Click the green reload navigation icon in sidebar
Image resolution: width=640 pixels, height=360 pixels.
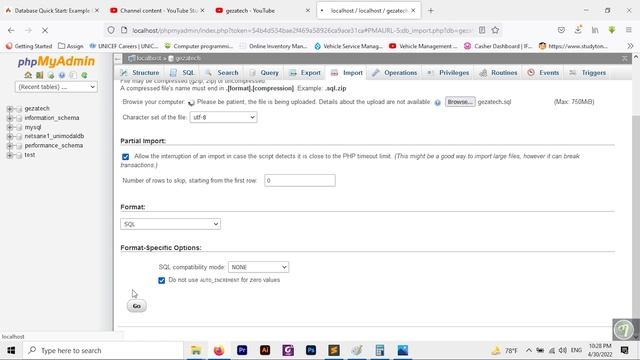tap(84, 75)
